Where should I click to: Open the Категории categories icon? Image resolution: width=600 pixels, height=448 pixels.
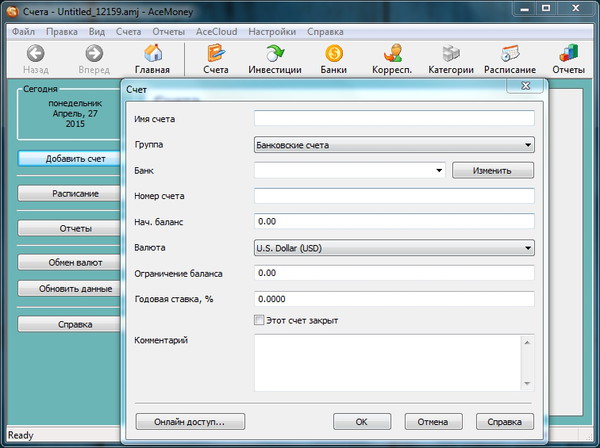[x=452, y=53]
